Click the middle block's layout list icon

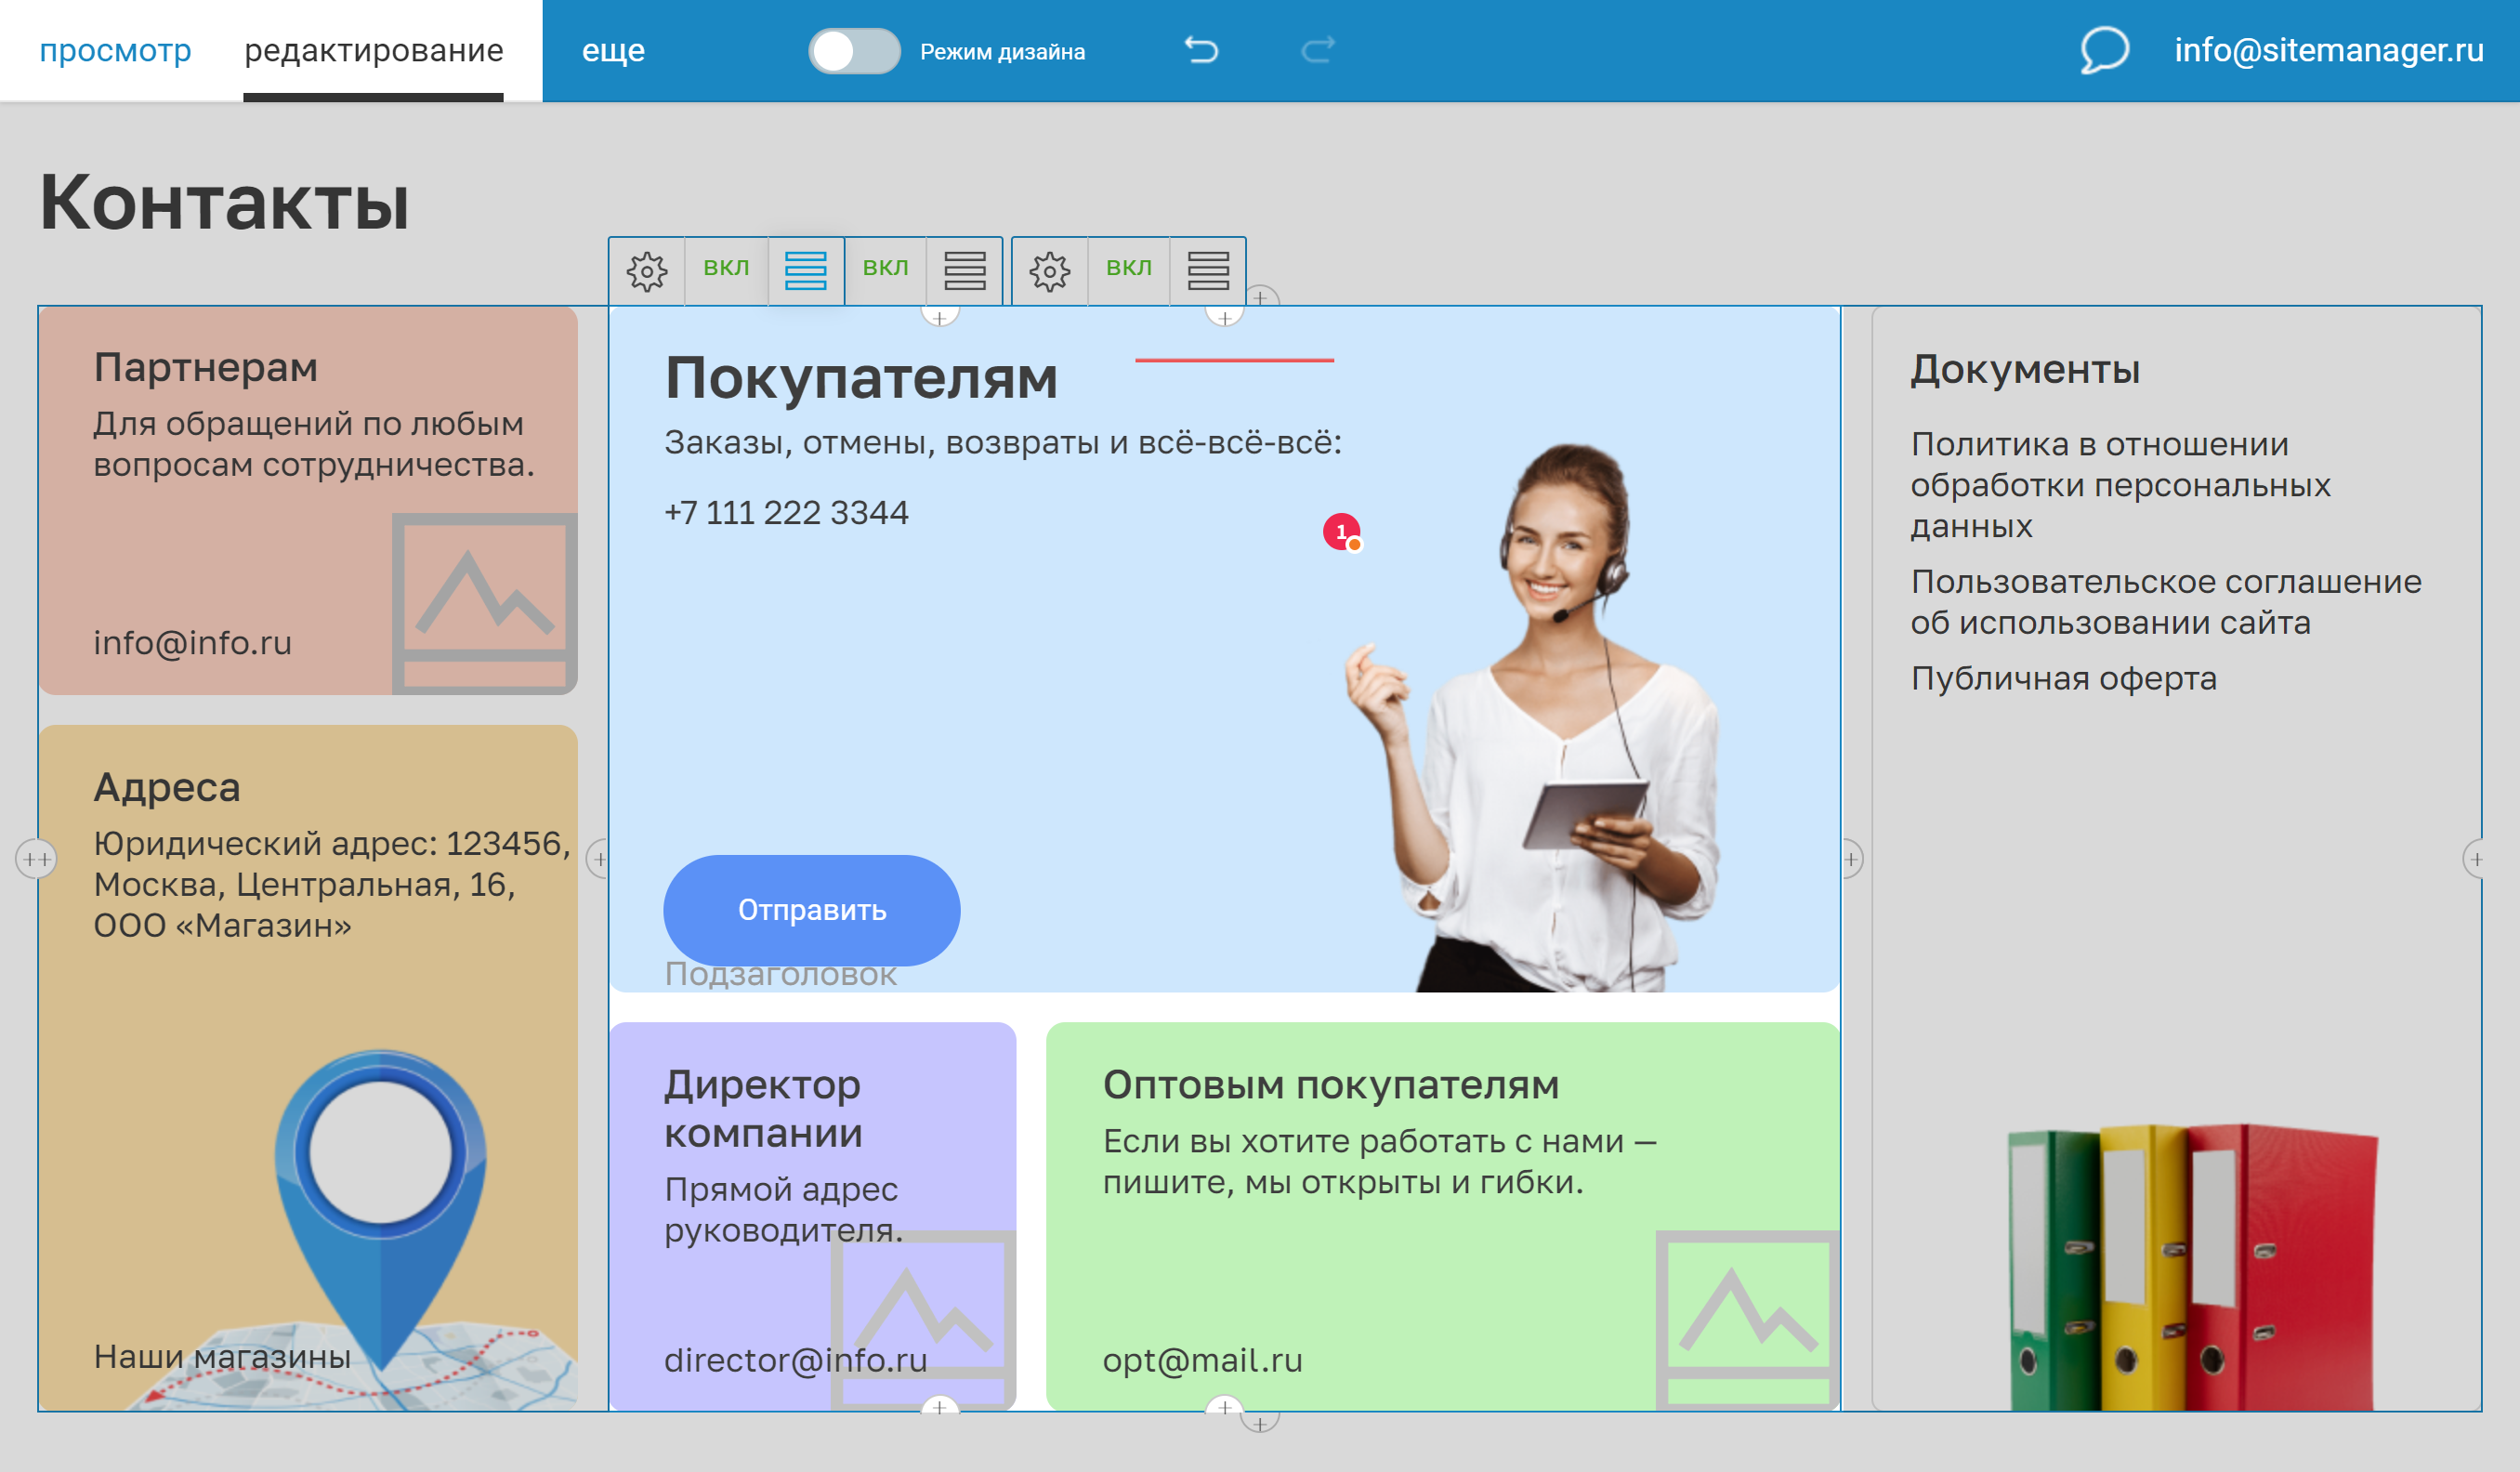point(964,270)
